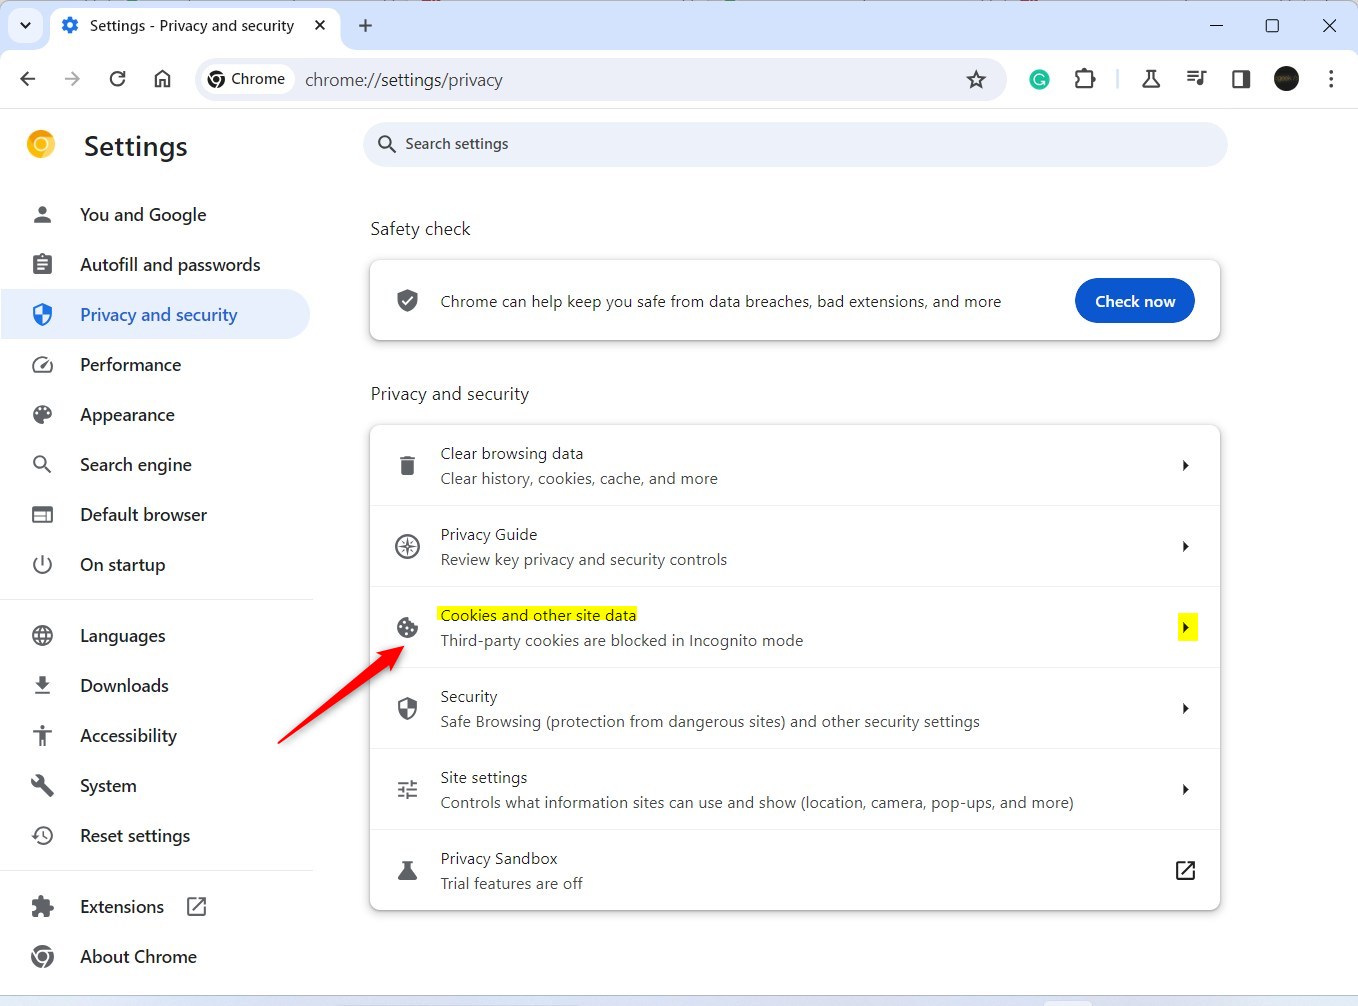Click the home icon in the toolbar
The image size is (1358, 1006).
click(162, 79)
